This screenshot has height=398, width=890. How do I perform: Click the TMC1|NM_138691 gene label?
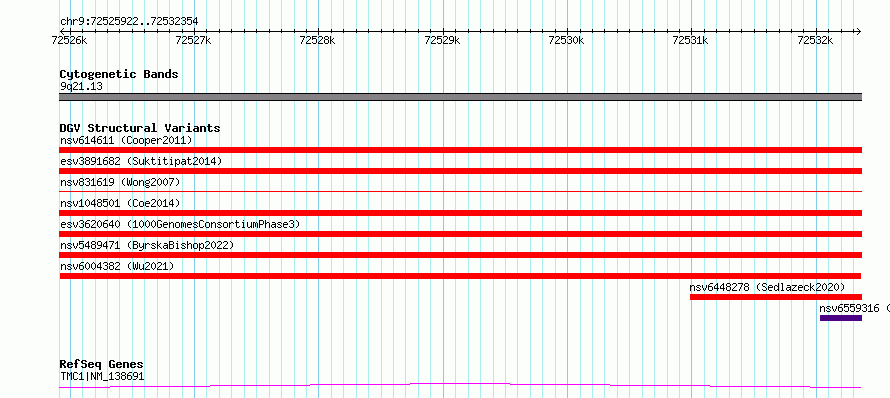pos(102,376)
